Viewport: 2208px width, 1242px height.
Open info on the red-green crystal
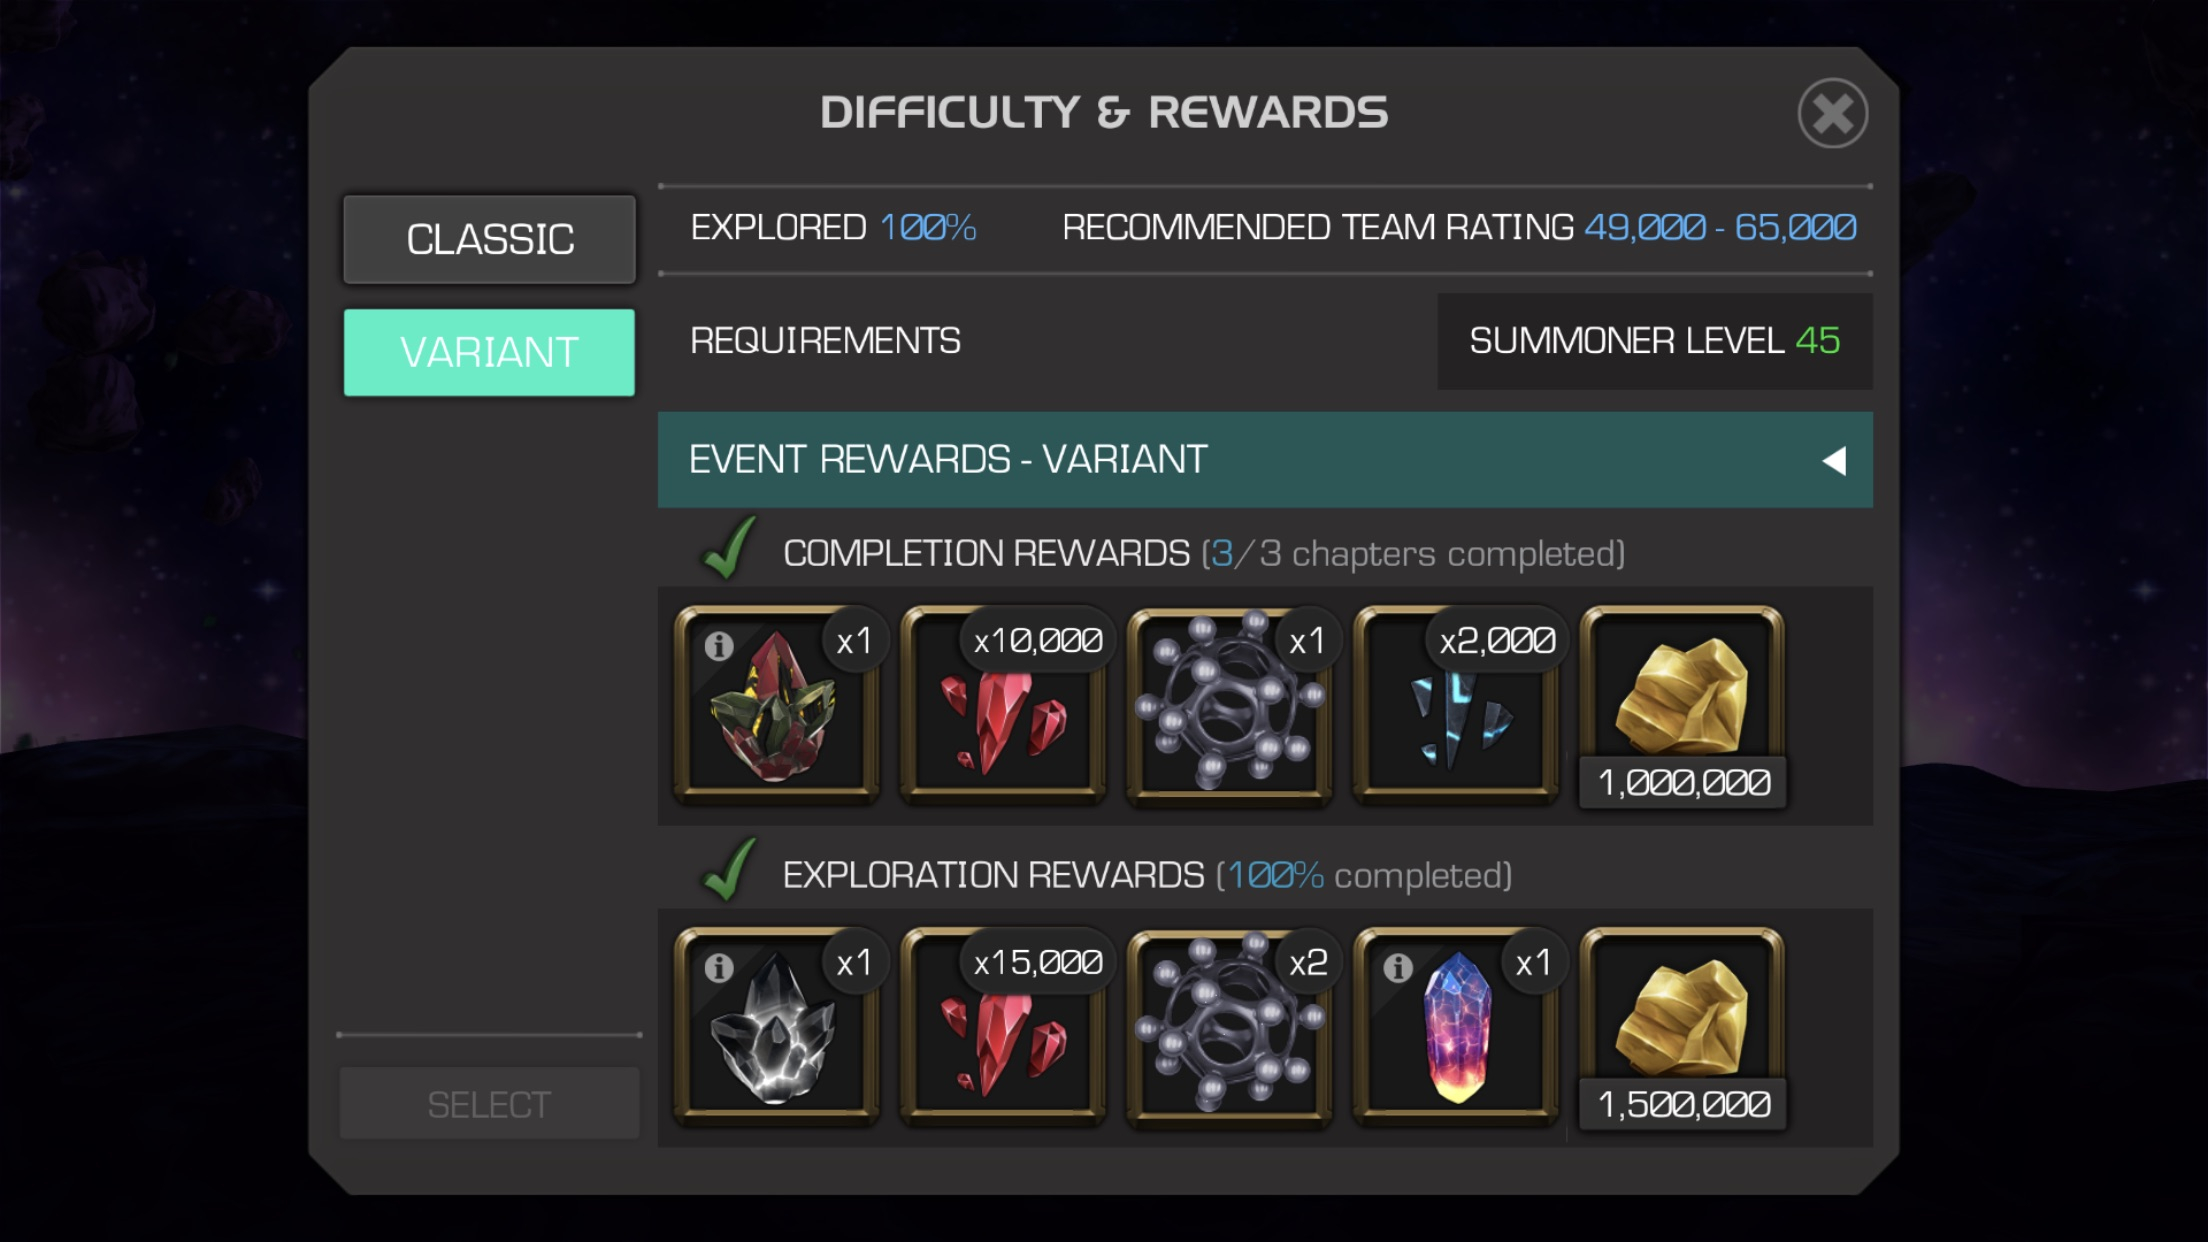(719, 646)
